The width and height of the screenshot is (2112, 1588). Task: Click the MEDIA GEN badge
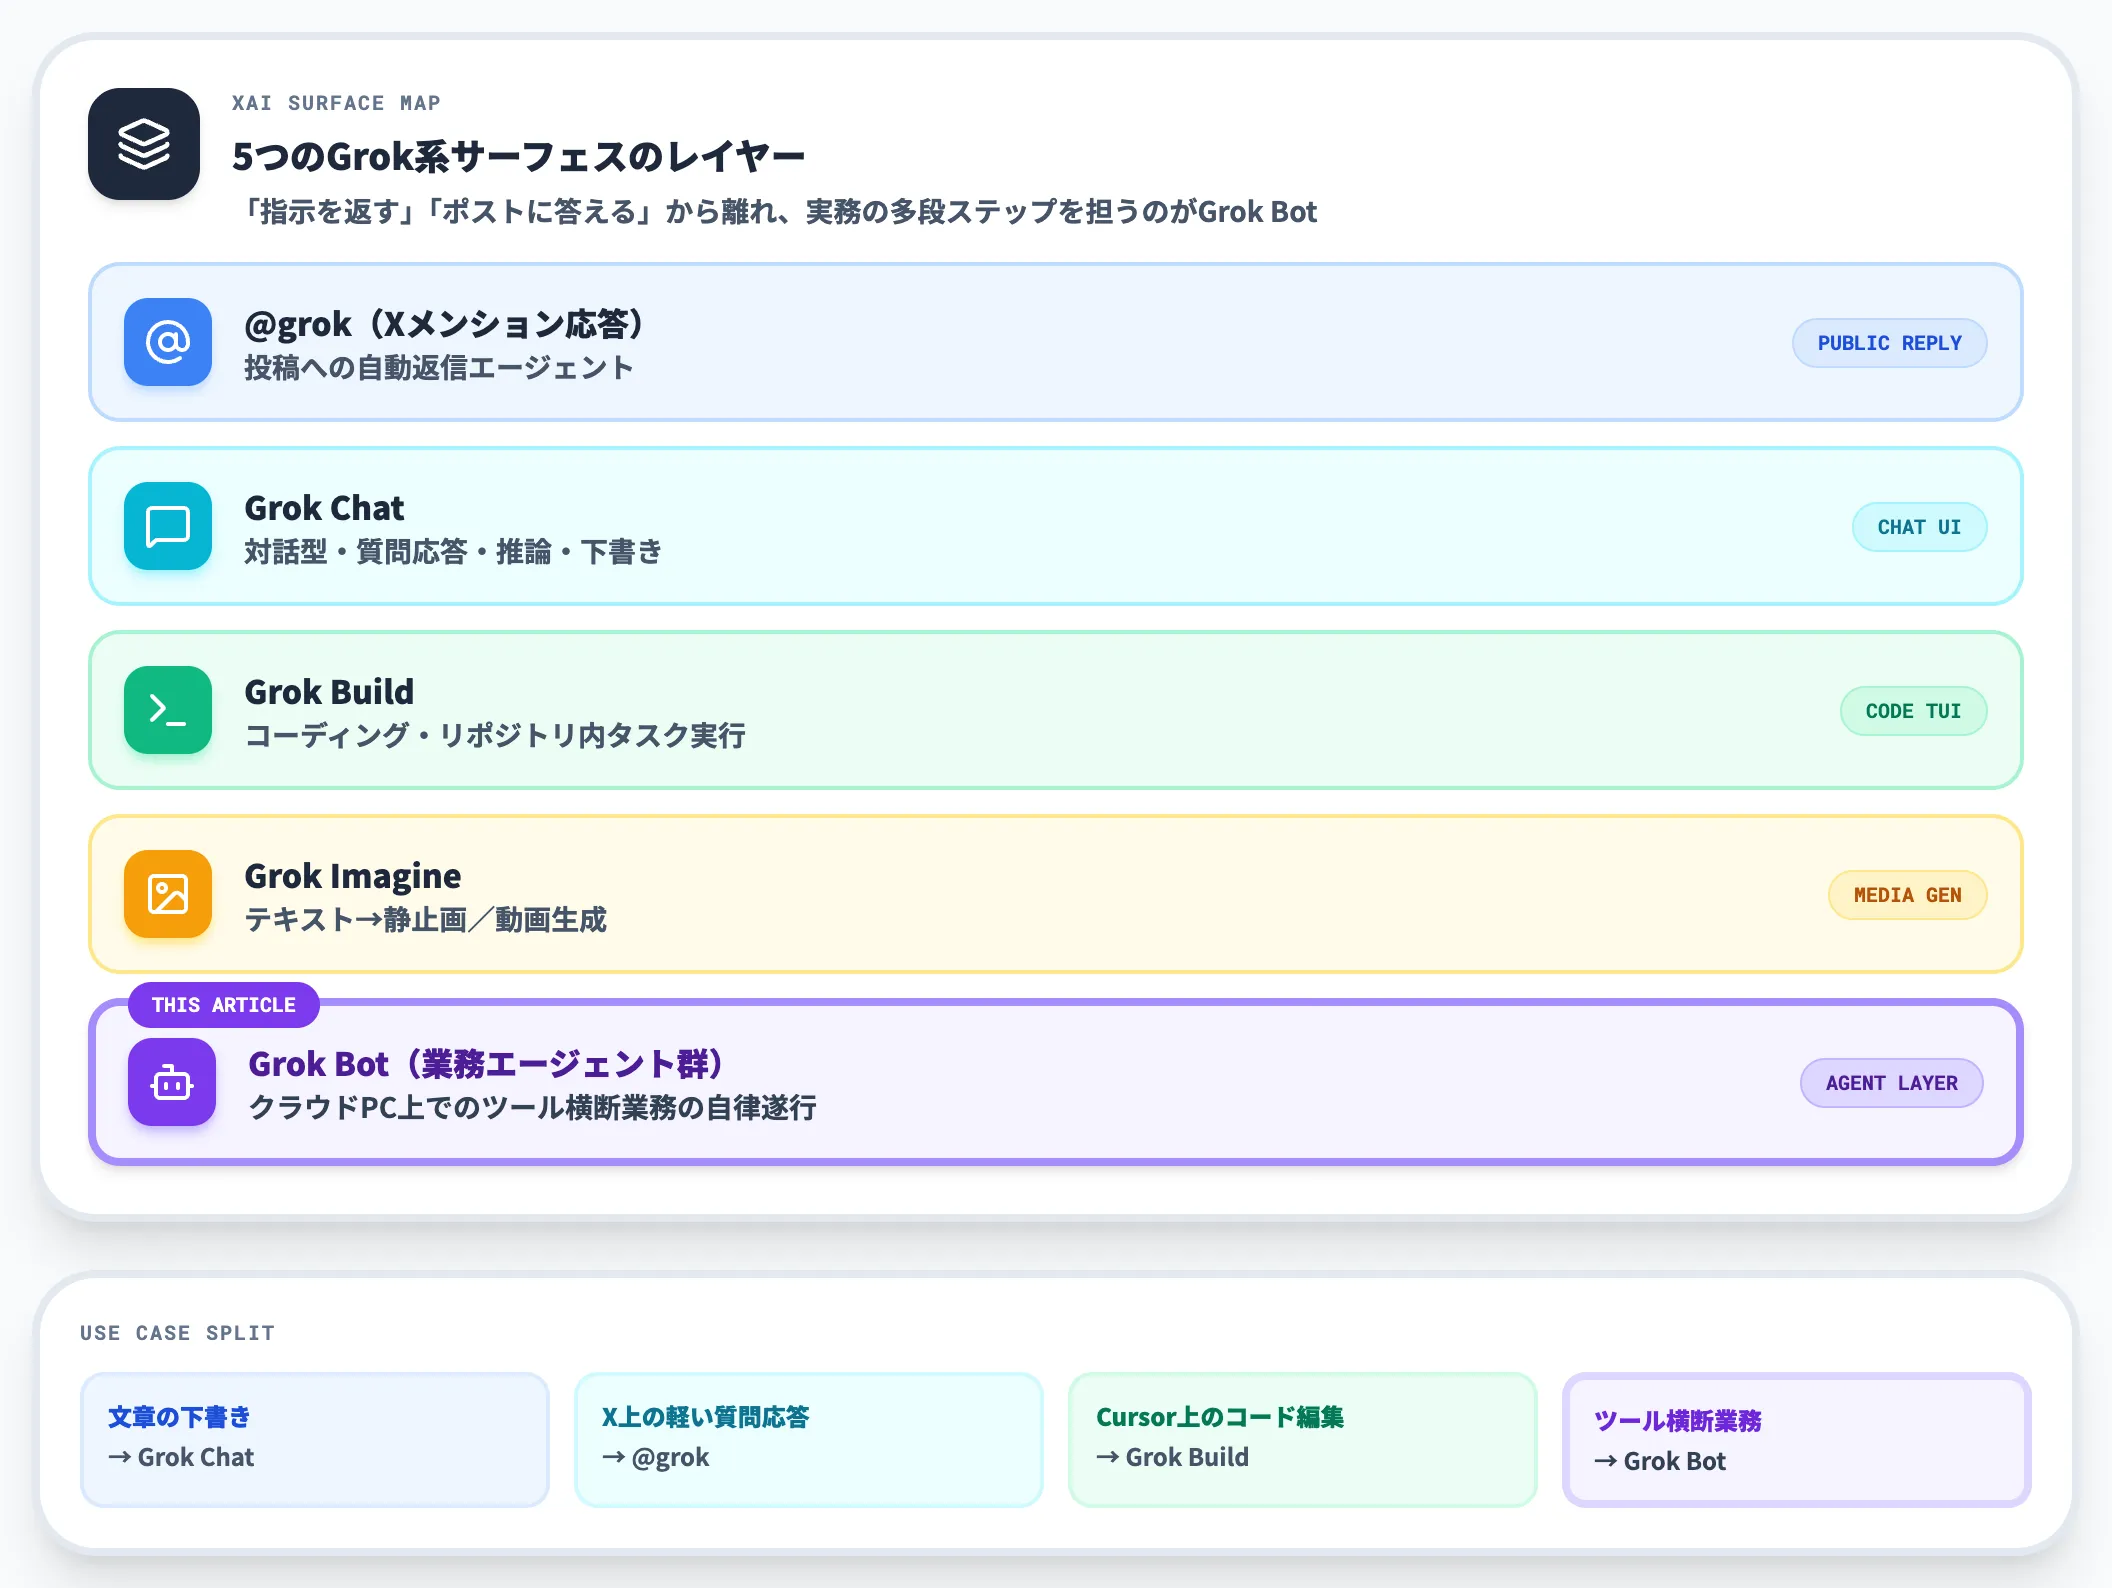point(1907,895)
